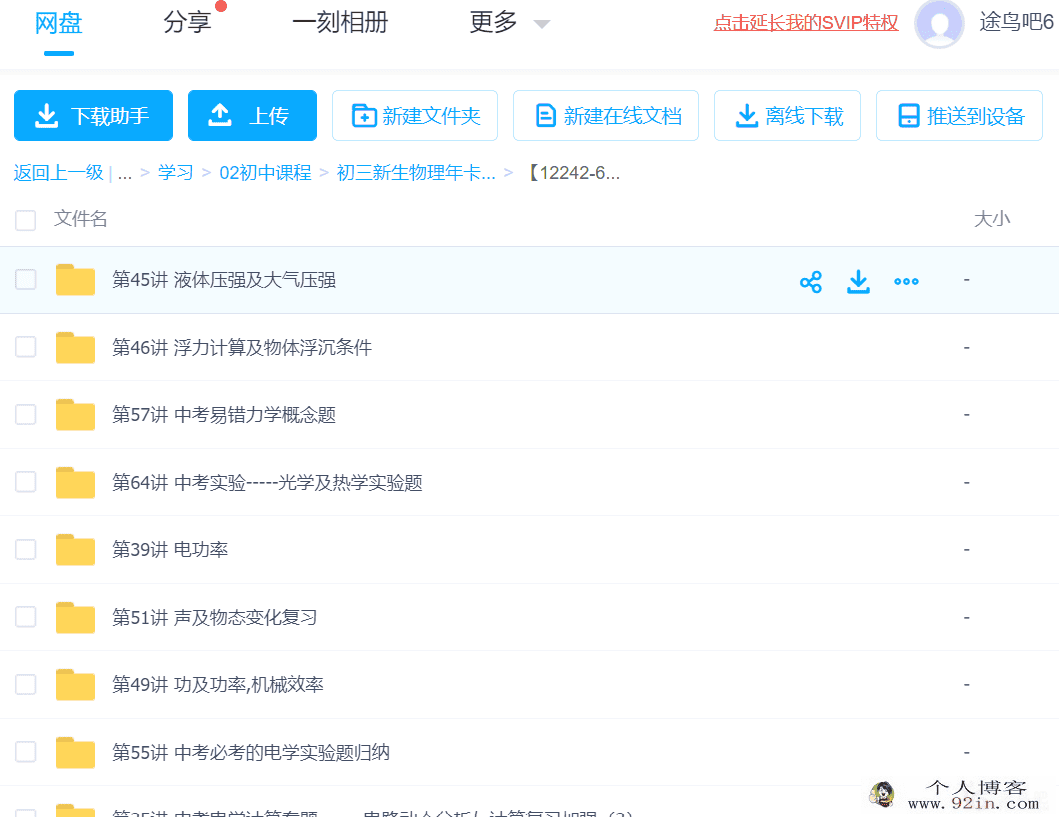Go back with 返回上一级 link
The width and height of the screenshot is (1059, 817).
click(58, 173)
